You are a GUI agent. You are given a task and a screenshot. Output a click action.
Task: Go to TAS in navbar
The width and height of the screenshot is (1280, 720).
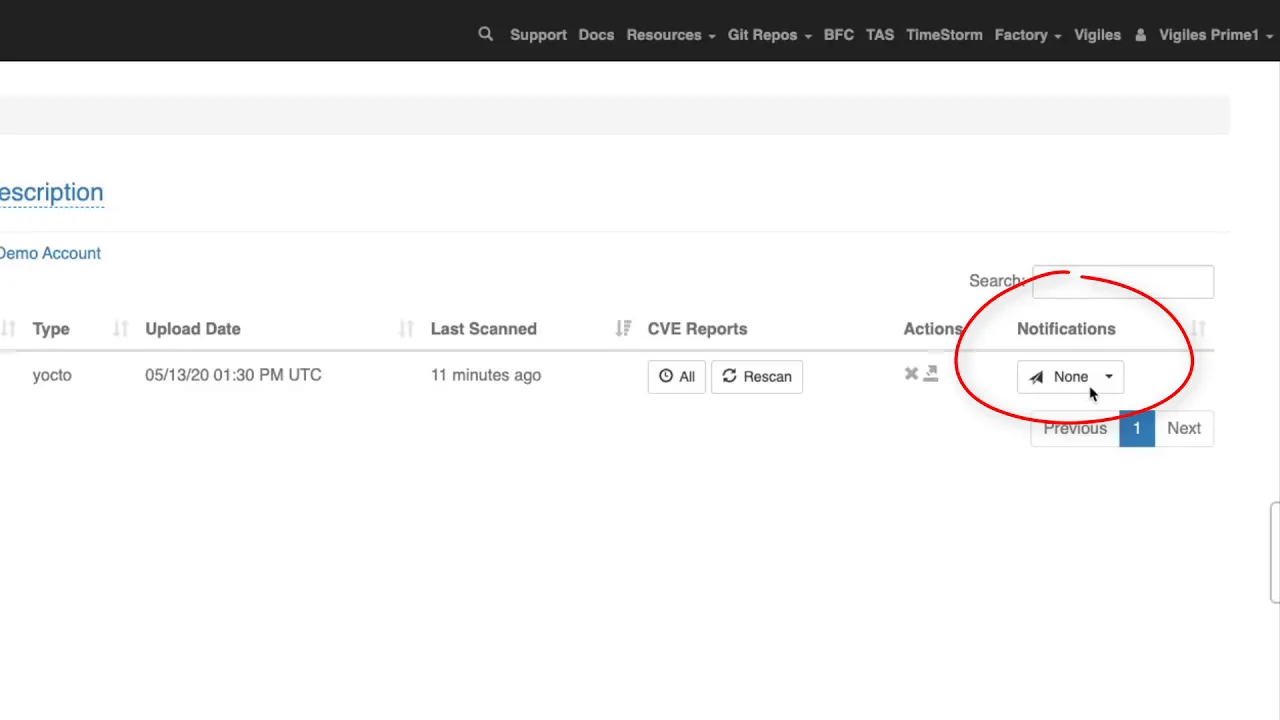tap(880, 35)
